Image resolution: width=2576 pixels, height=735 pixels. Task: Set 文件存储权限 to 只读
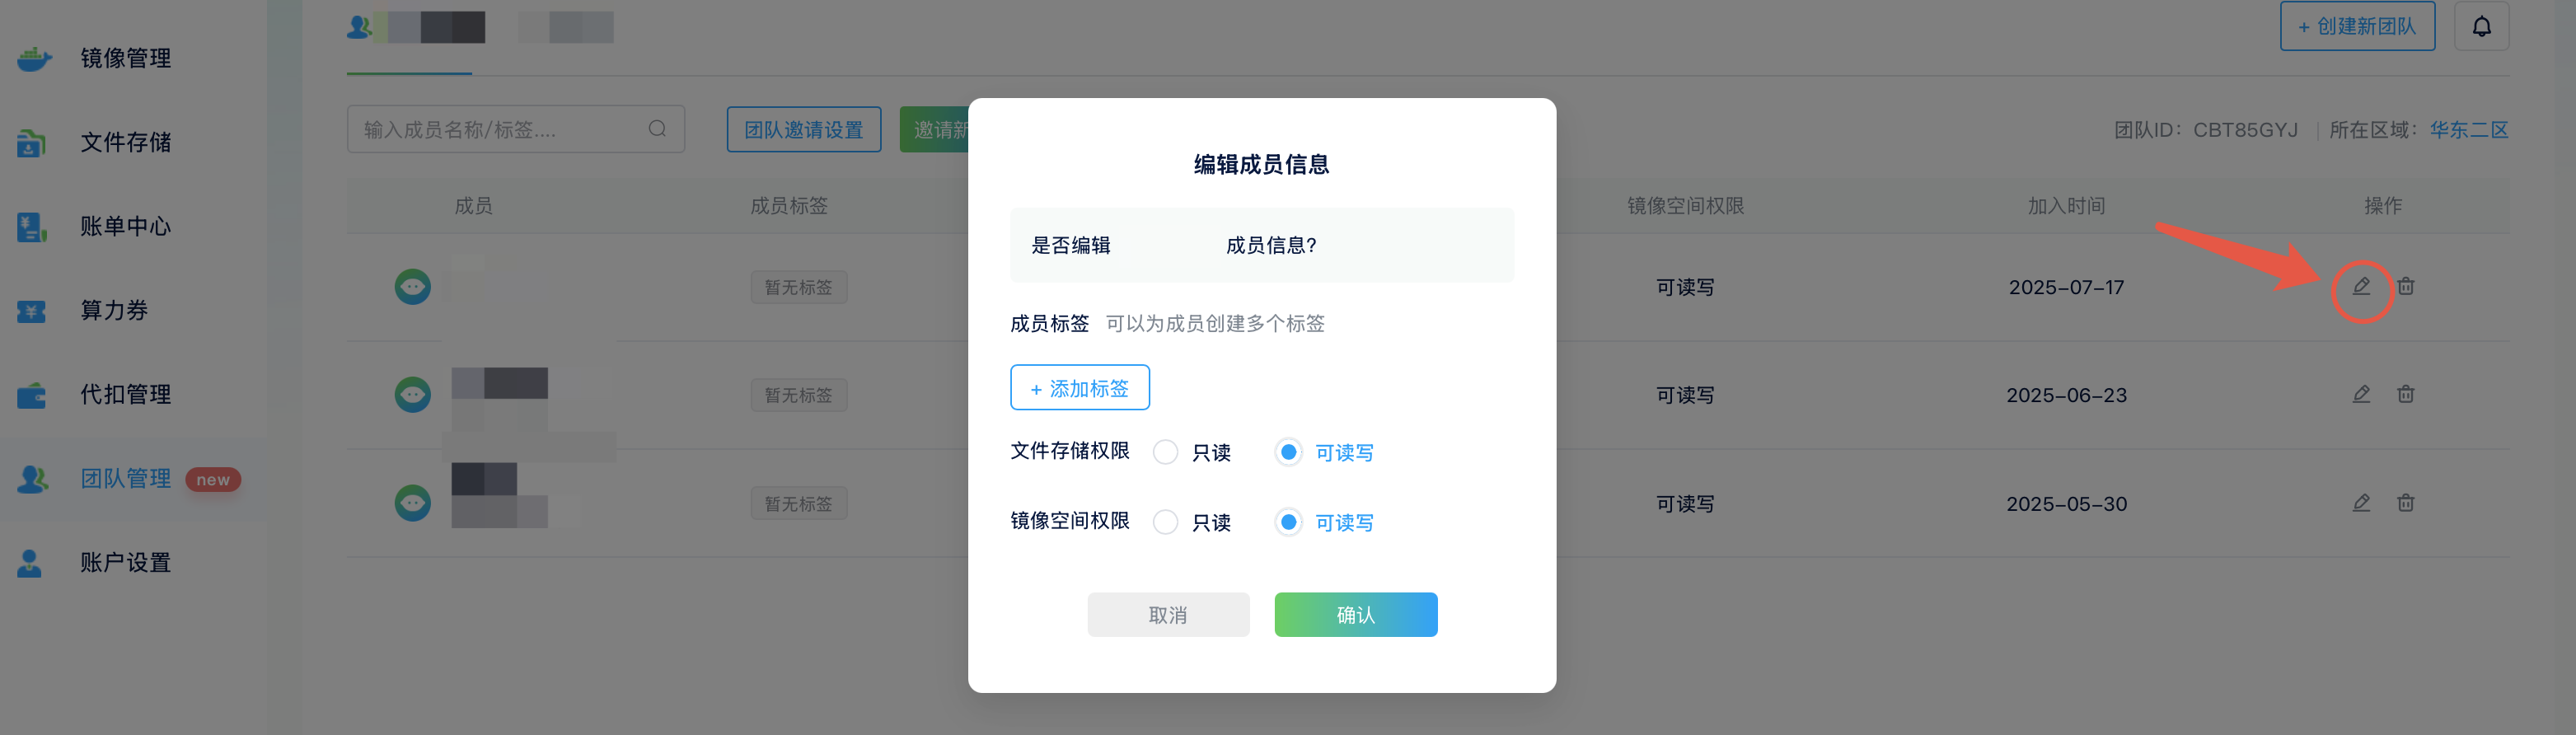(x=1166, y=452)
